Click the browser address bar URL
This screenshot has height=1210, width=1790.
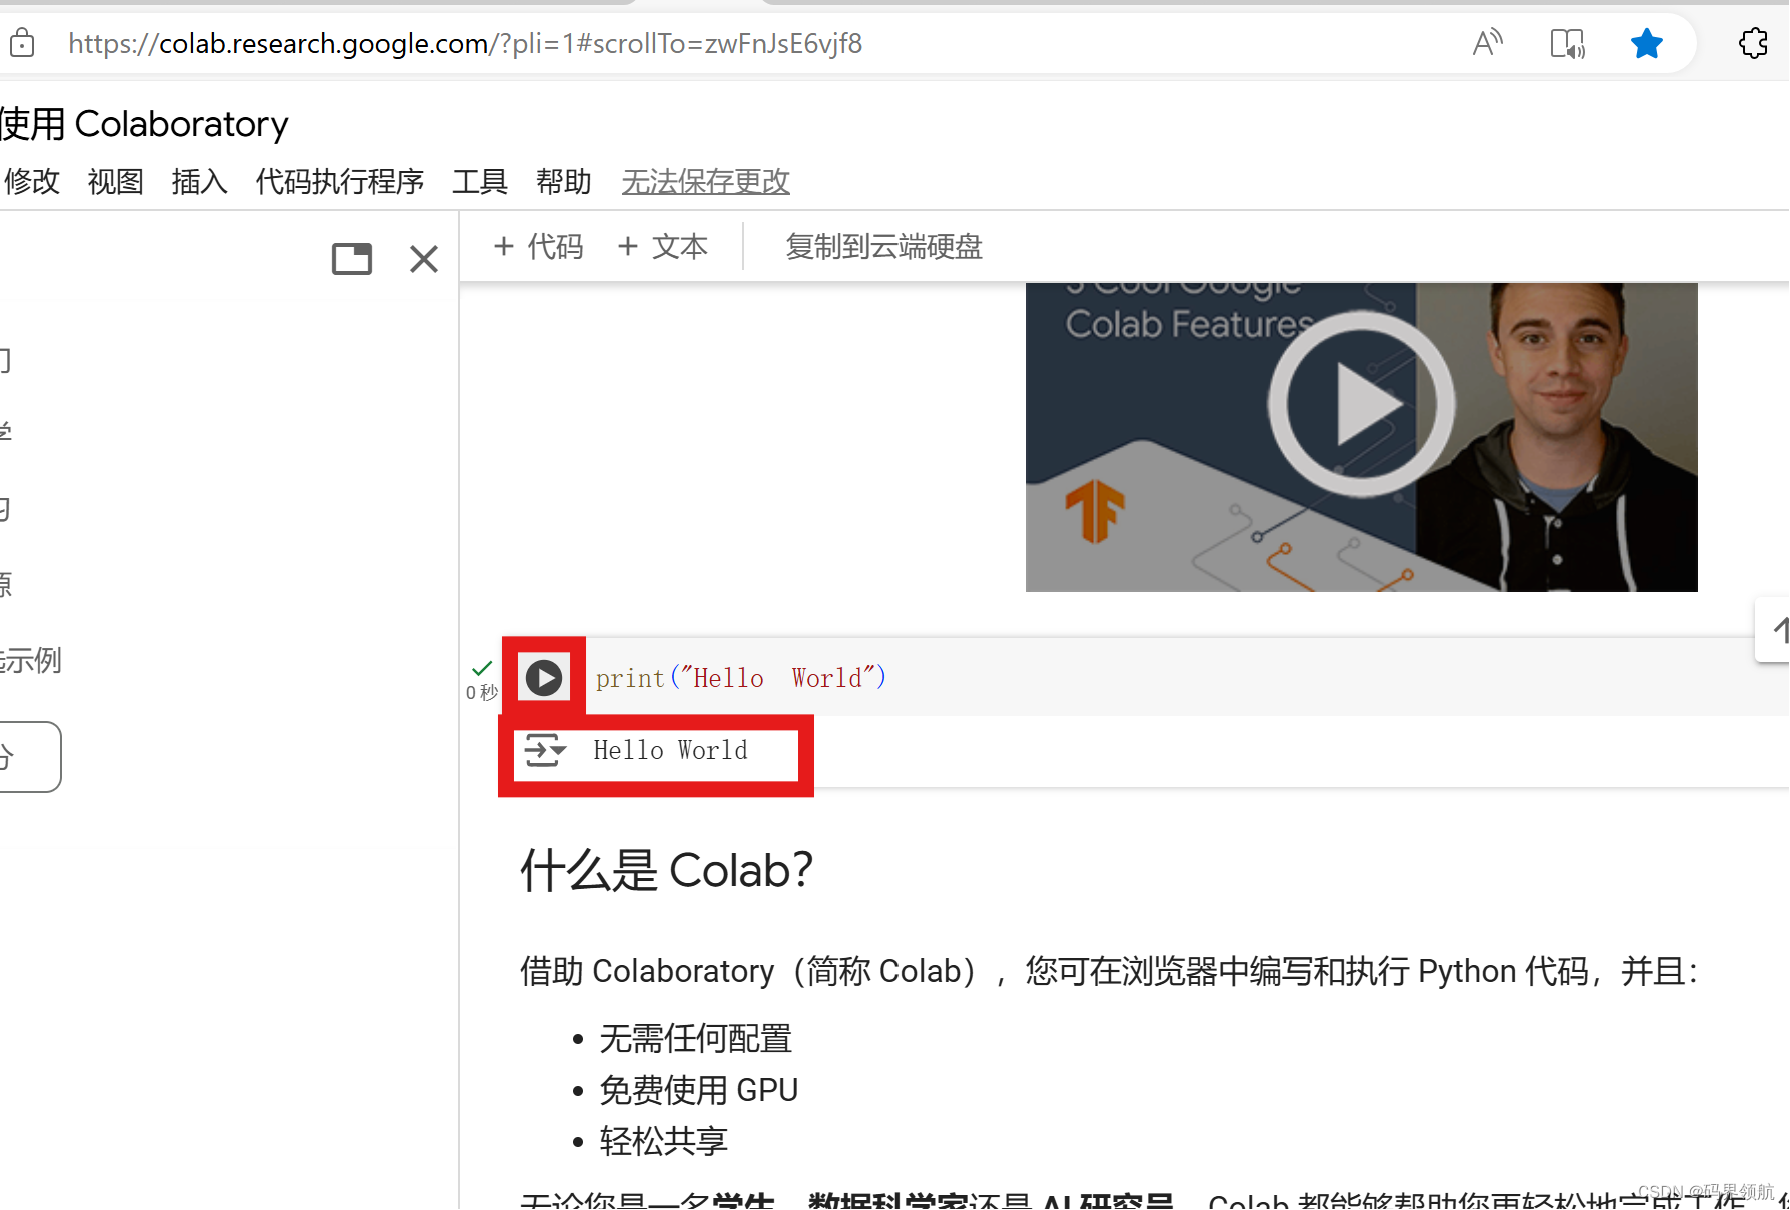[x=465, y=43]
